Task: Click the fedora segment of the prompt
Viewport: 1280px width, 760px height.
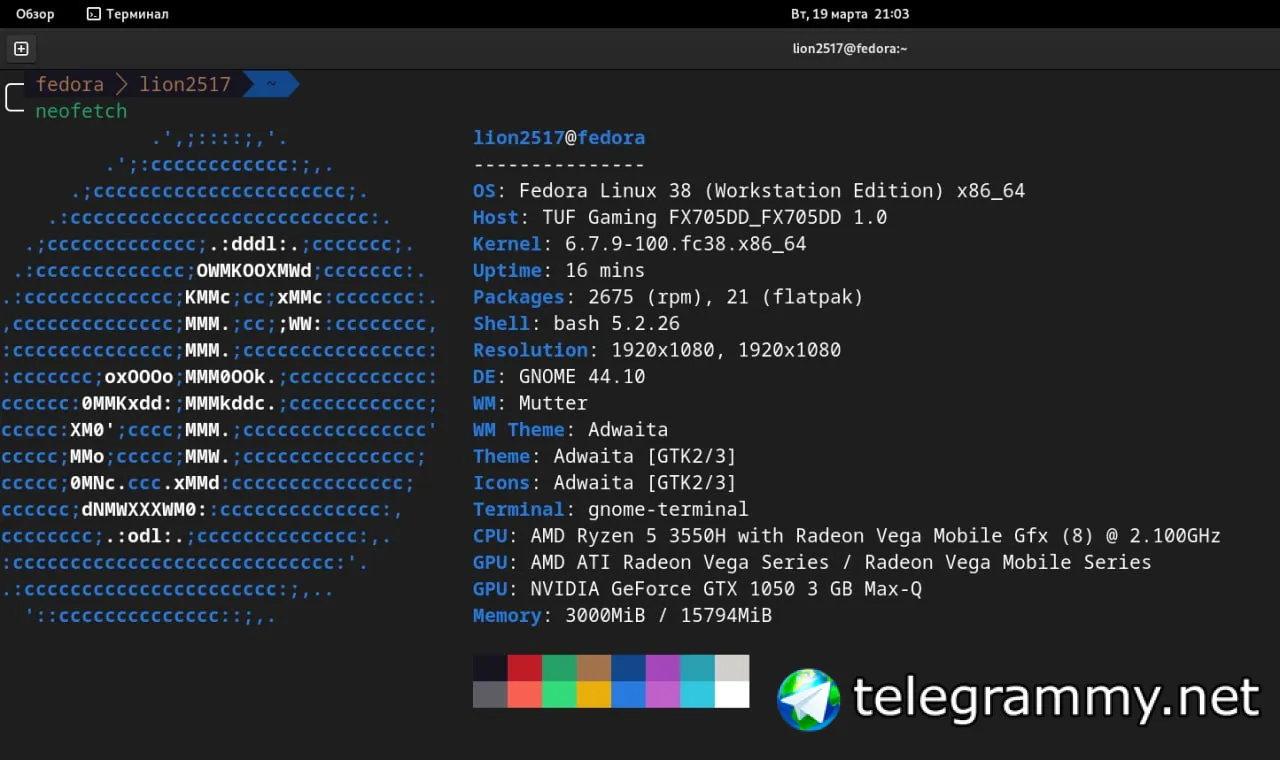Action: click(70, 84)
